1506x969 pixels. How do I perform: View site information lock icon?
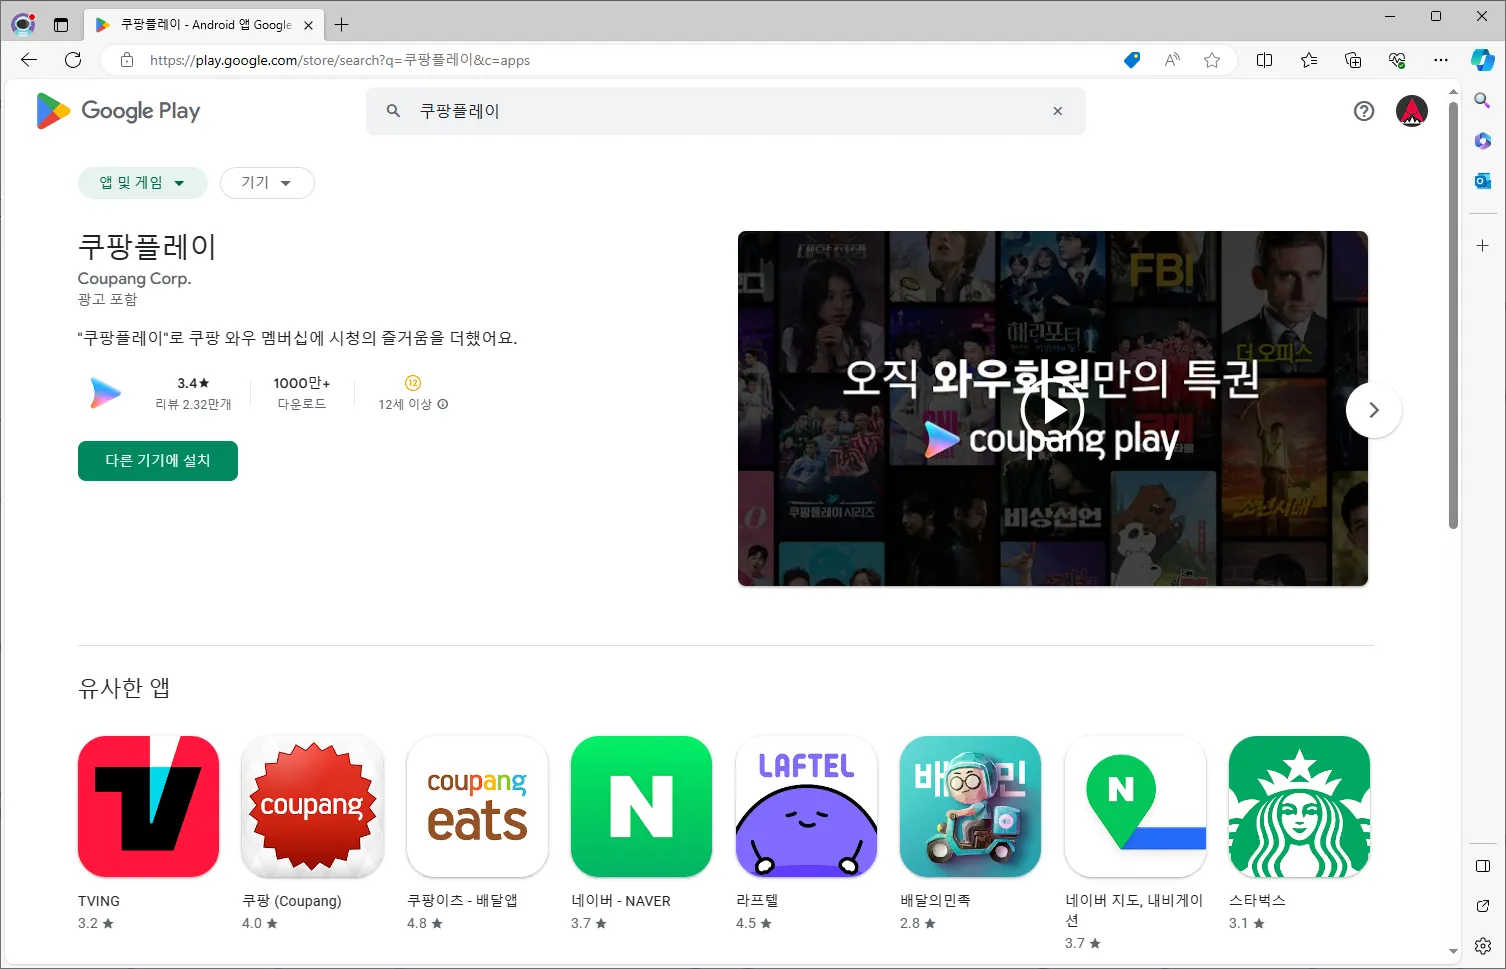[127, 60]
